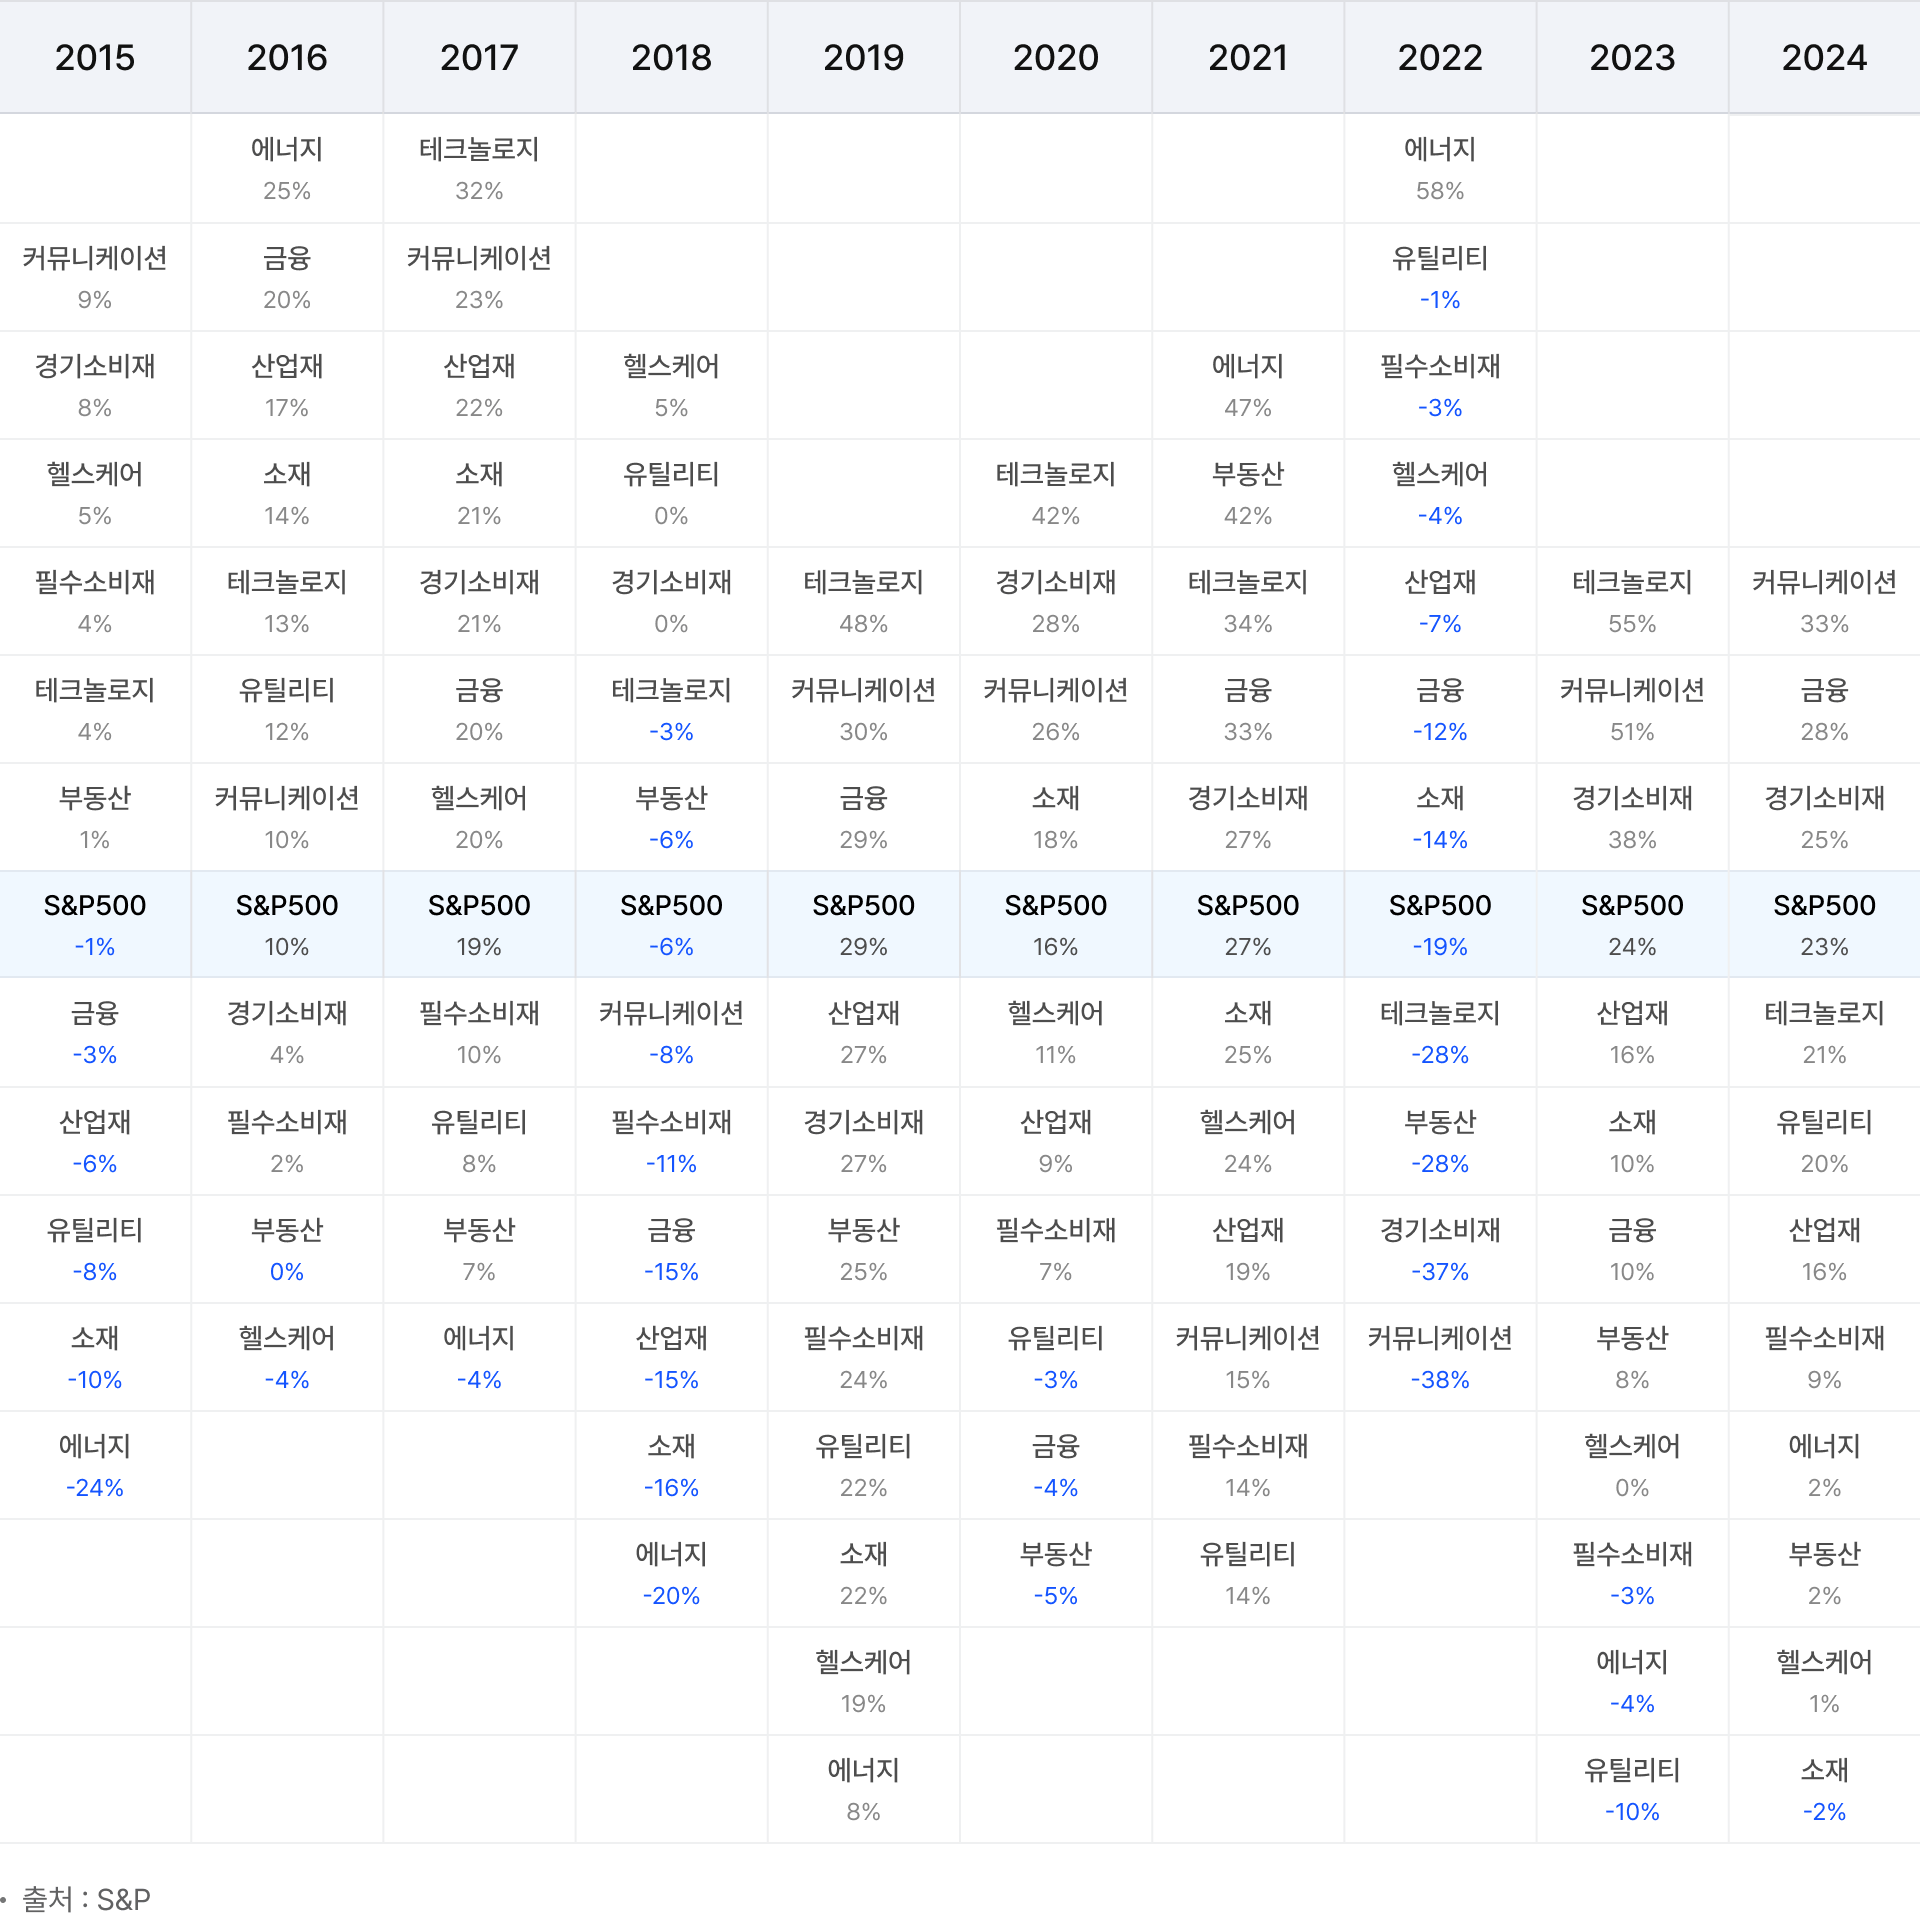Click the 2018 column header
Viewport: 1920px width, 1924px height.
(x=671, y=57)
